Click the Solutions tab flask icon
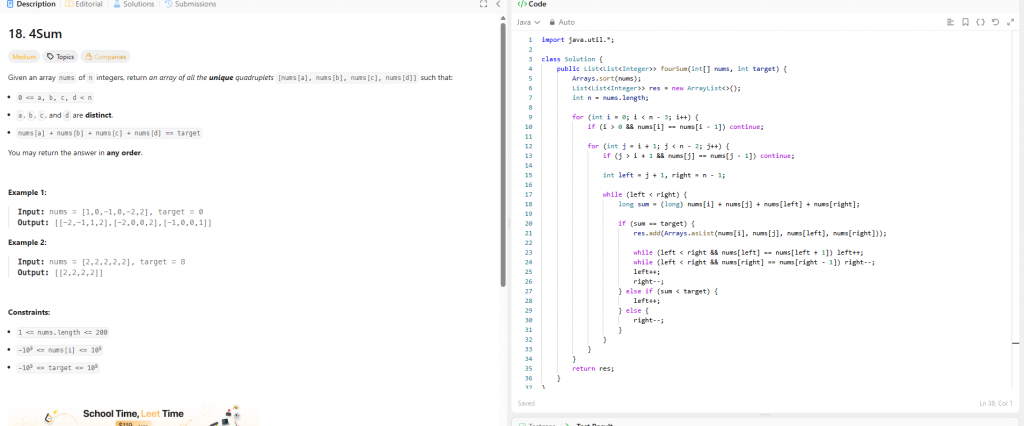This screenshot has width=1024, height=426. 117,4
